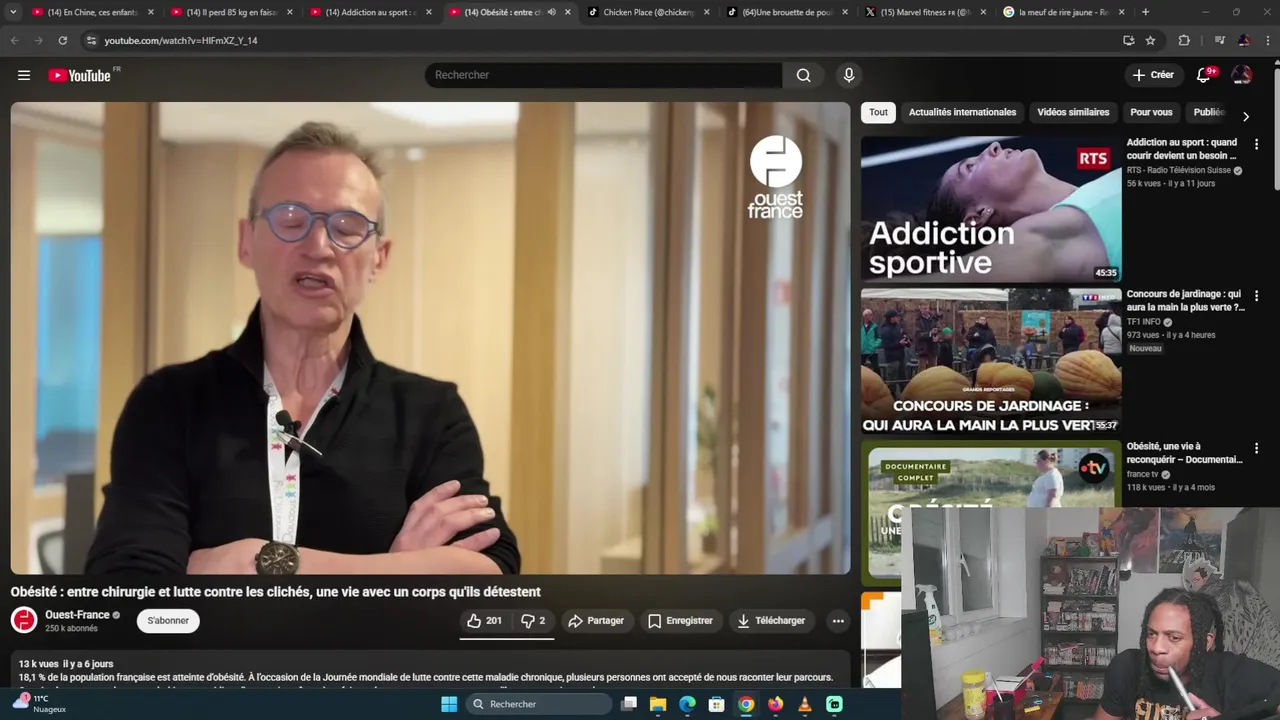
Task: Switch to Addiction au sport browser tab
Action: pyautogui.click(x=371, y=12)
